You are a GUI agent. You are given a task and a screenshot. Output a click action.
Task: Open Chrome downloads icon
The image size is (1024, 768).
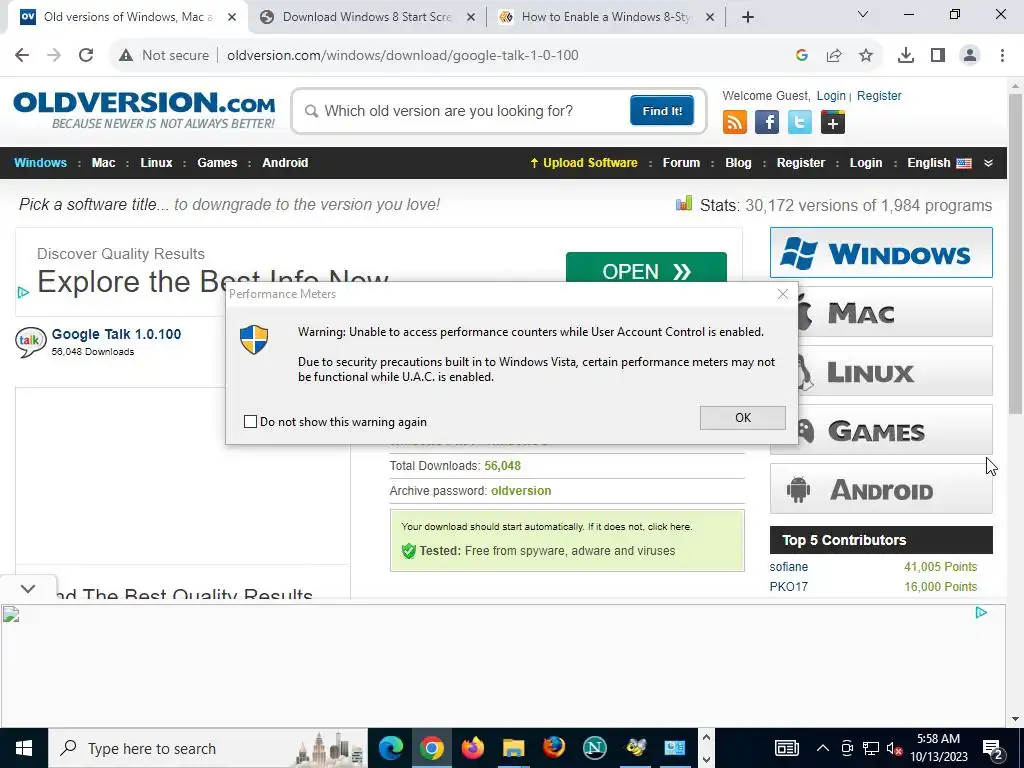906,56
